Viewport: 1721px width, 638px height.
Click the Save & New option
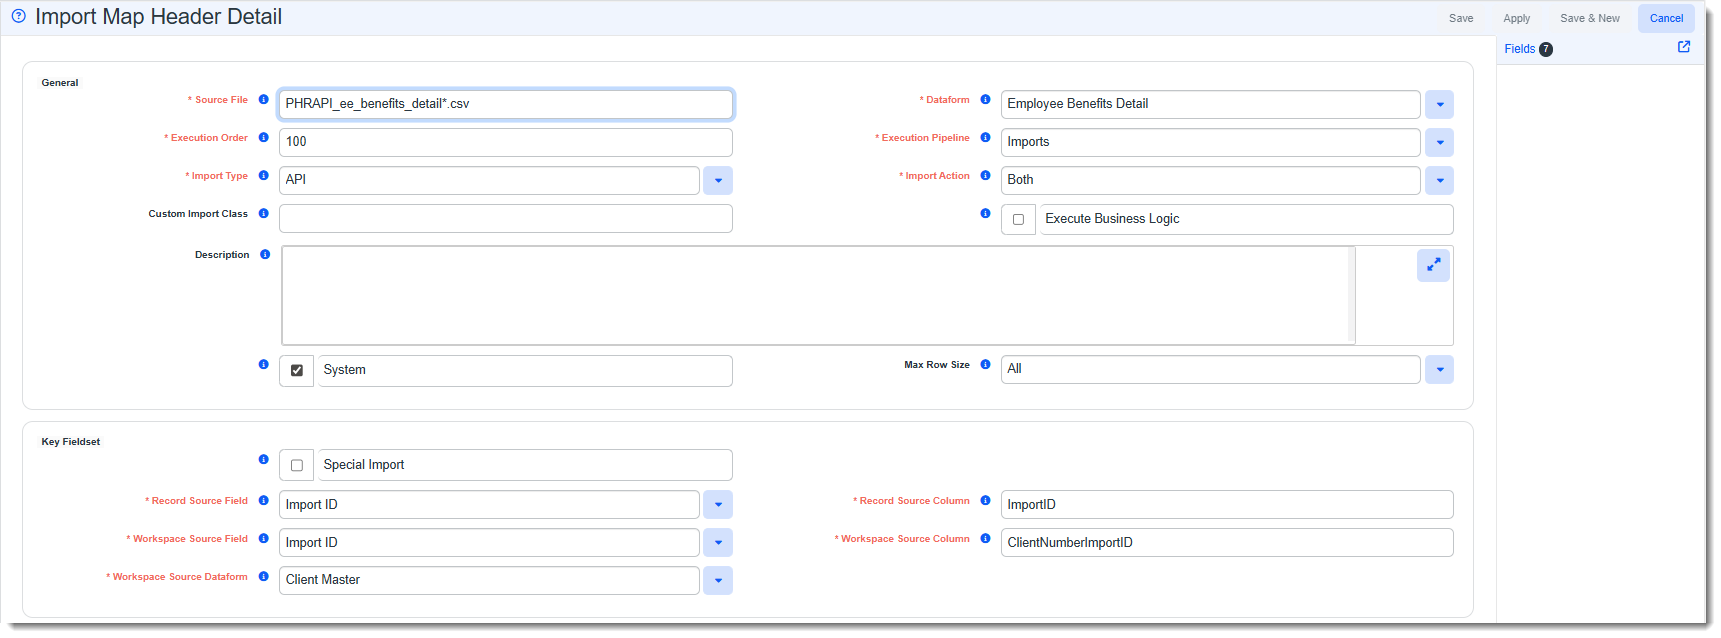[x=1589, y=18]
